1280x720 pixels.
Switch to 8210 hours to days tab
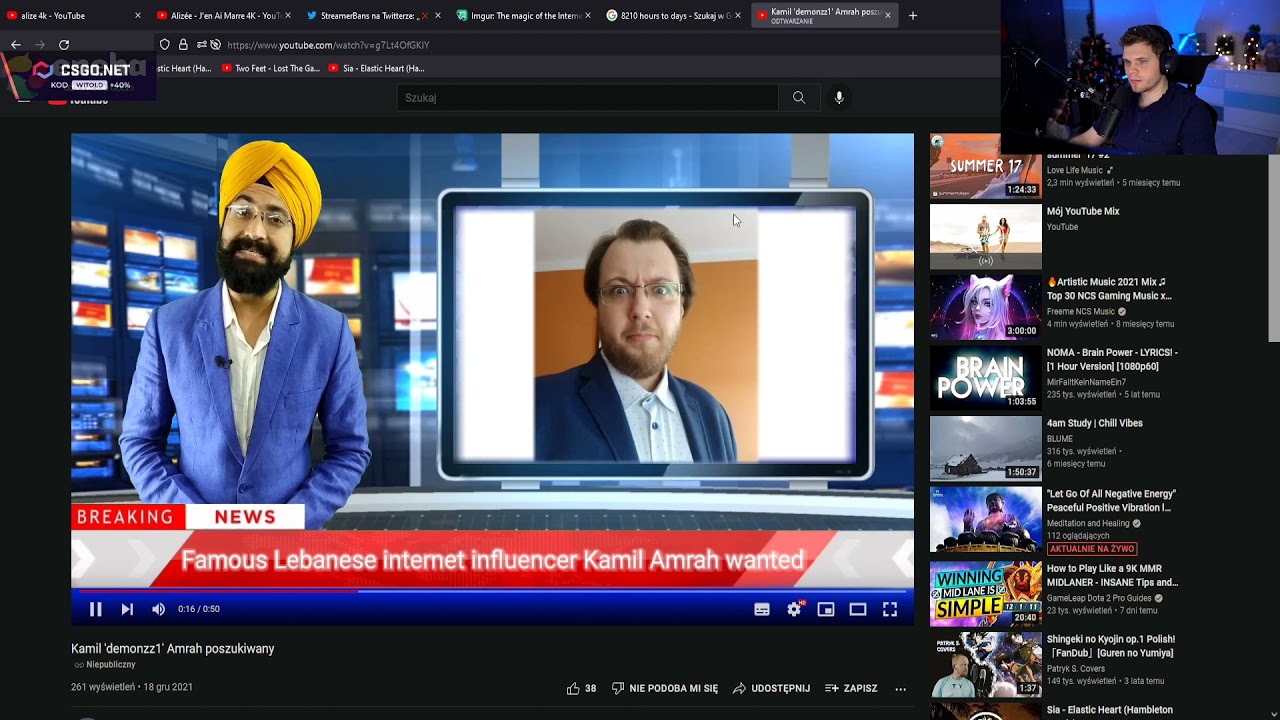675,16
